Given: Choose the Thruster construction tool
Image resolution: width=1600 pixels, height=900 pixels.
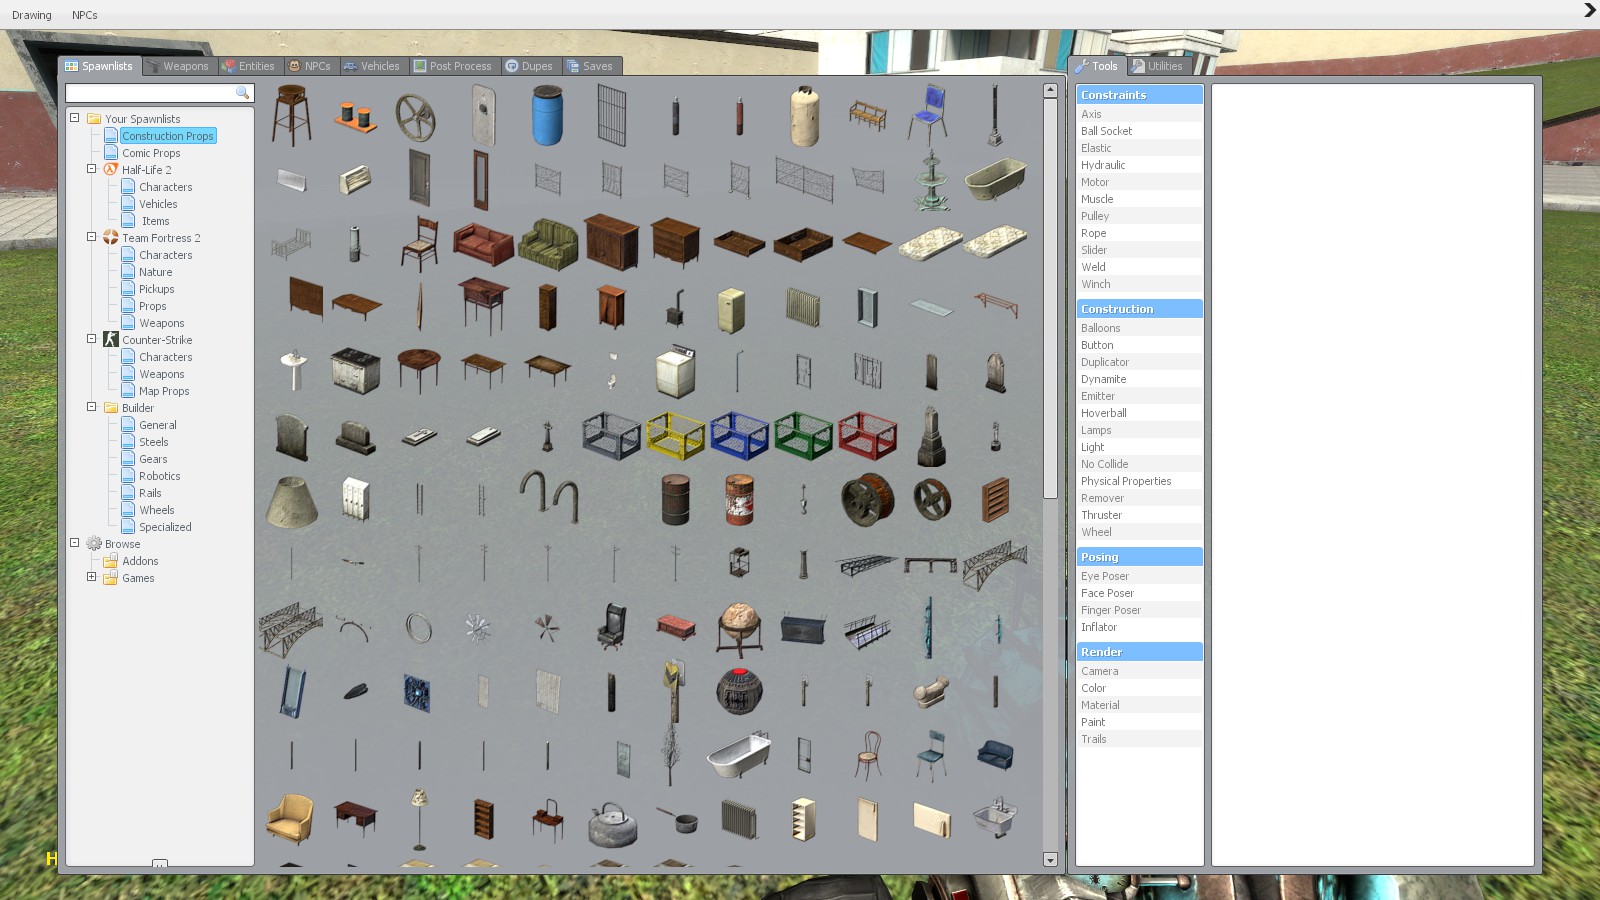Looking at the screenshot, I should coord(1139,515).
